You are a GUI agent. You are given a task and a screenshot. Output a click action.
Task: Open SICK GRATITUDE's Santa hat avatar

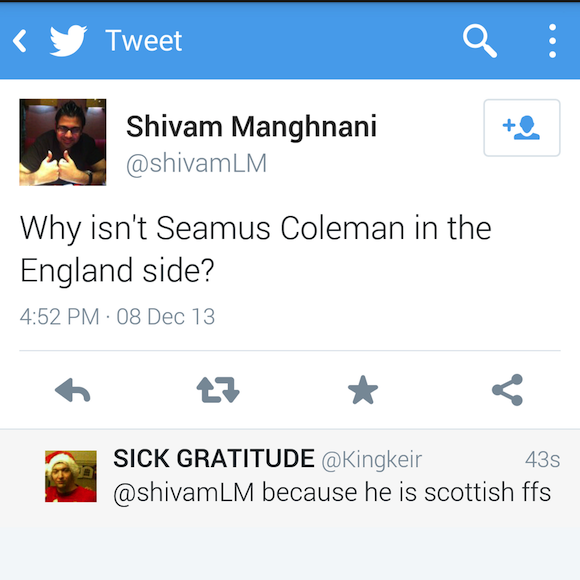(71, 476)
